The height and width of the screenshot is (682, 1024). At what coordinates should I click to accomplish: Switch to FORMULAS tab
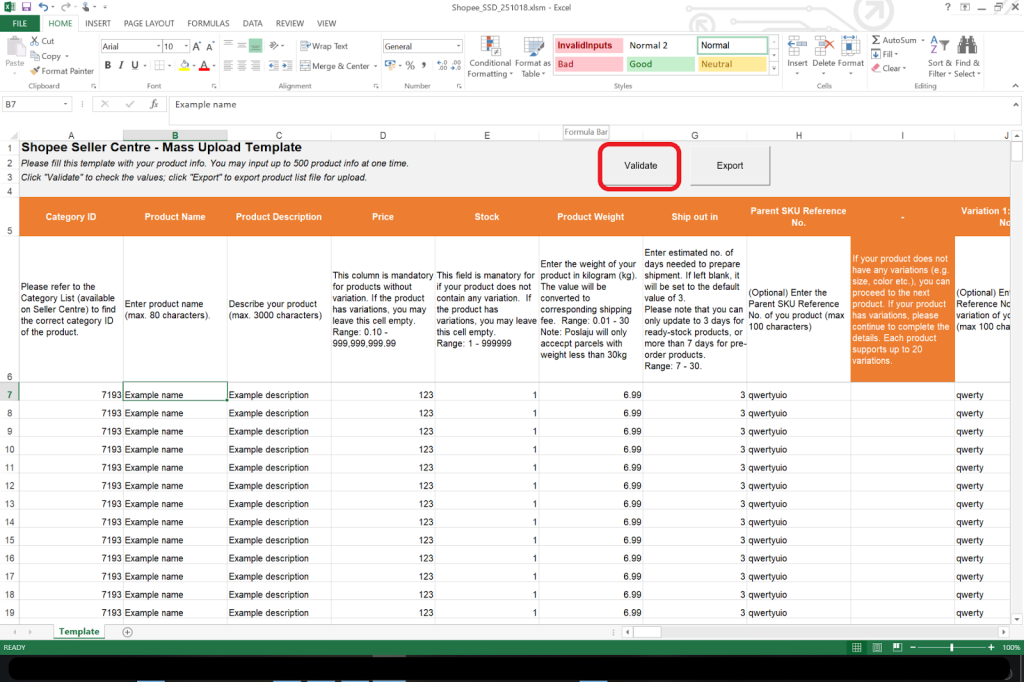(208, 24)
